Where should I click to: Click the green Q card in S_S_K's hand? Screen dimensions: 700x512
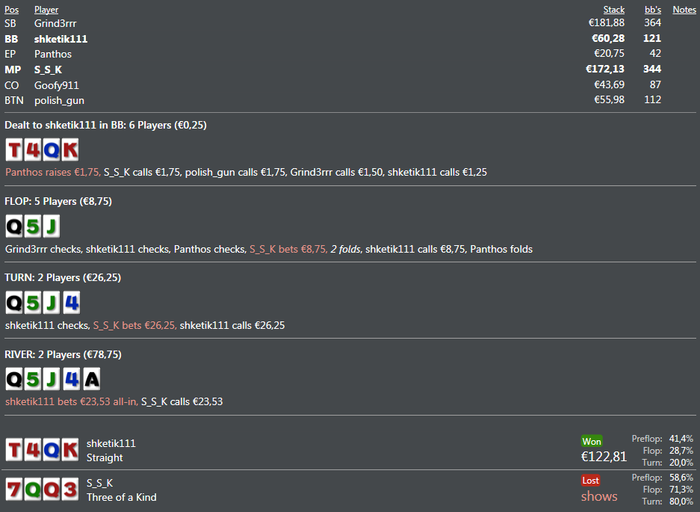tap(33, 489)
